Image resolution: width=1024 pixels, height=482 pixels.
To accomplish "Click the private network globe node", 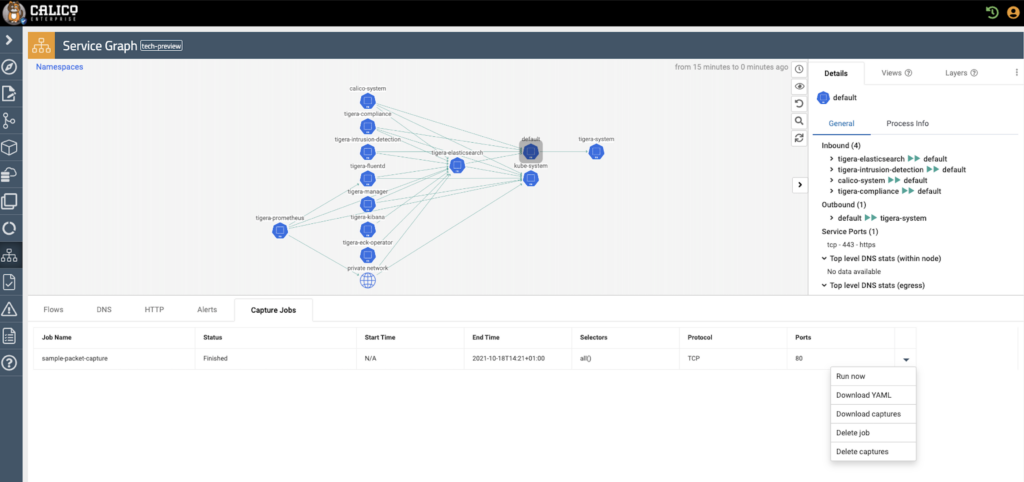I will click(x=368, y=281).
